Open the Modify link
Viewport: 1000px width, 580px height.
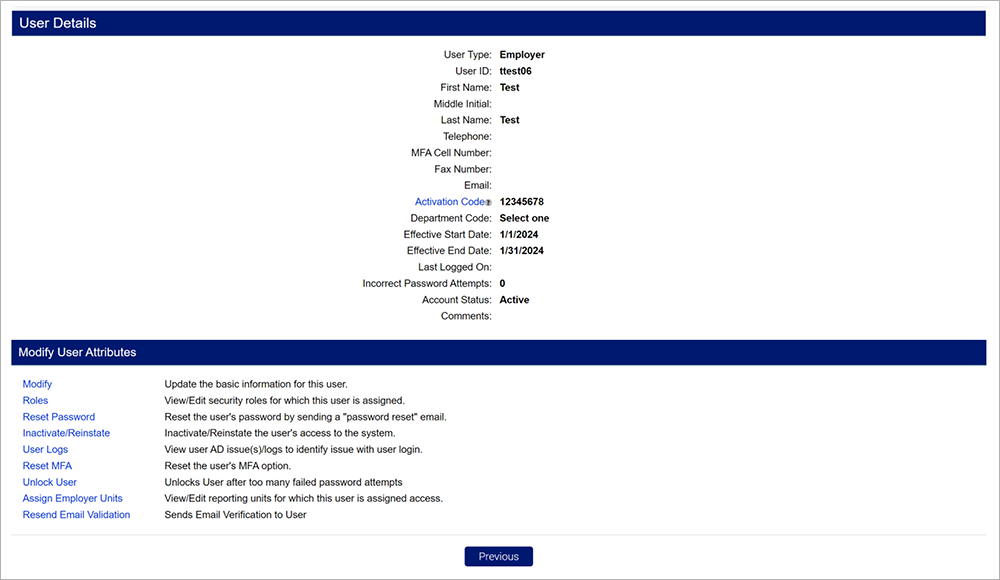pyautogui.click(x=37, y=384)
